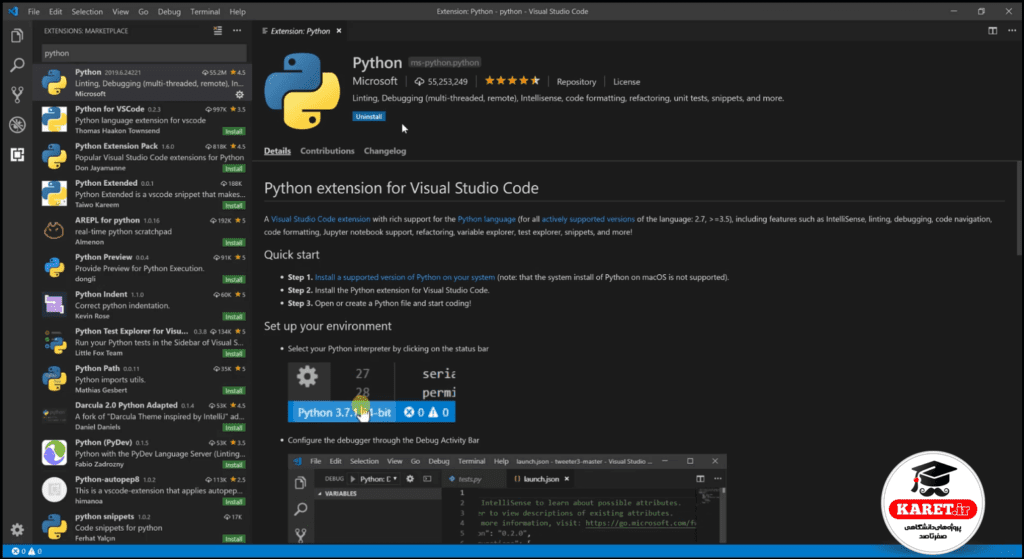Click the large Python logo on details page

[x=302, y=90]
